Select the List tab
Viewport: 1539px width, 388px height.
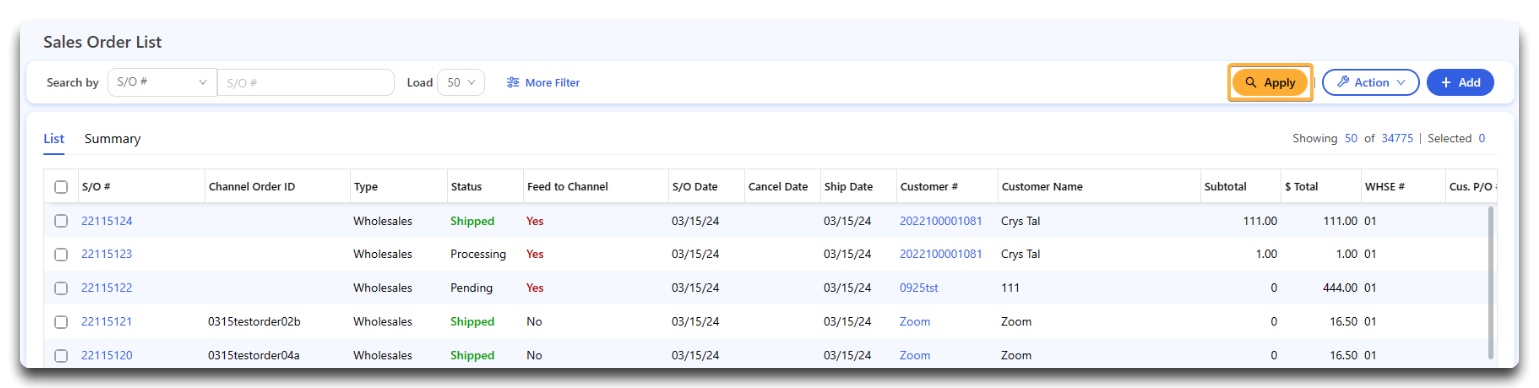[x=54, y=139]
